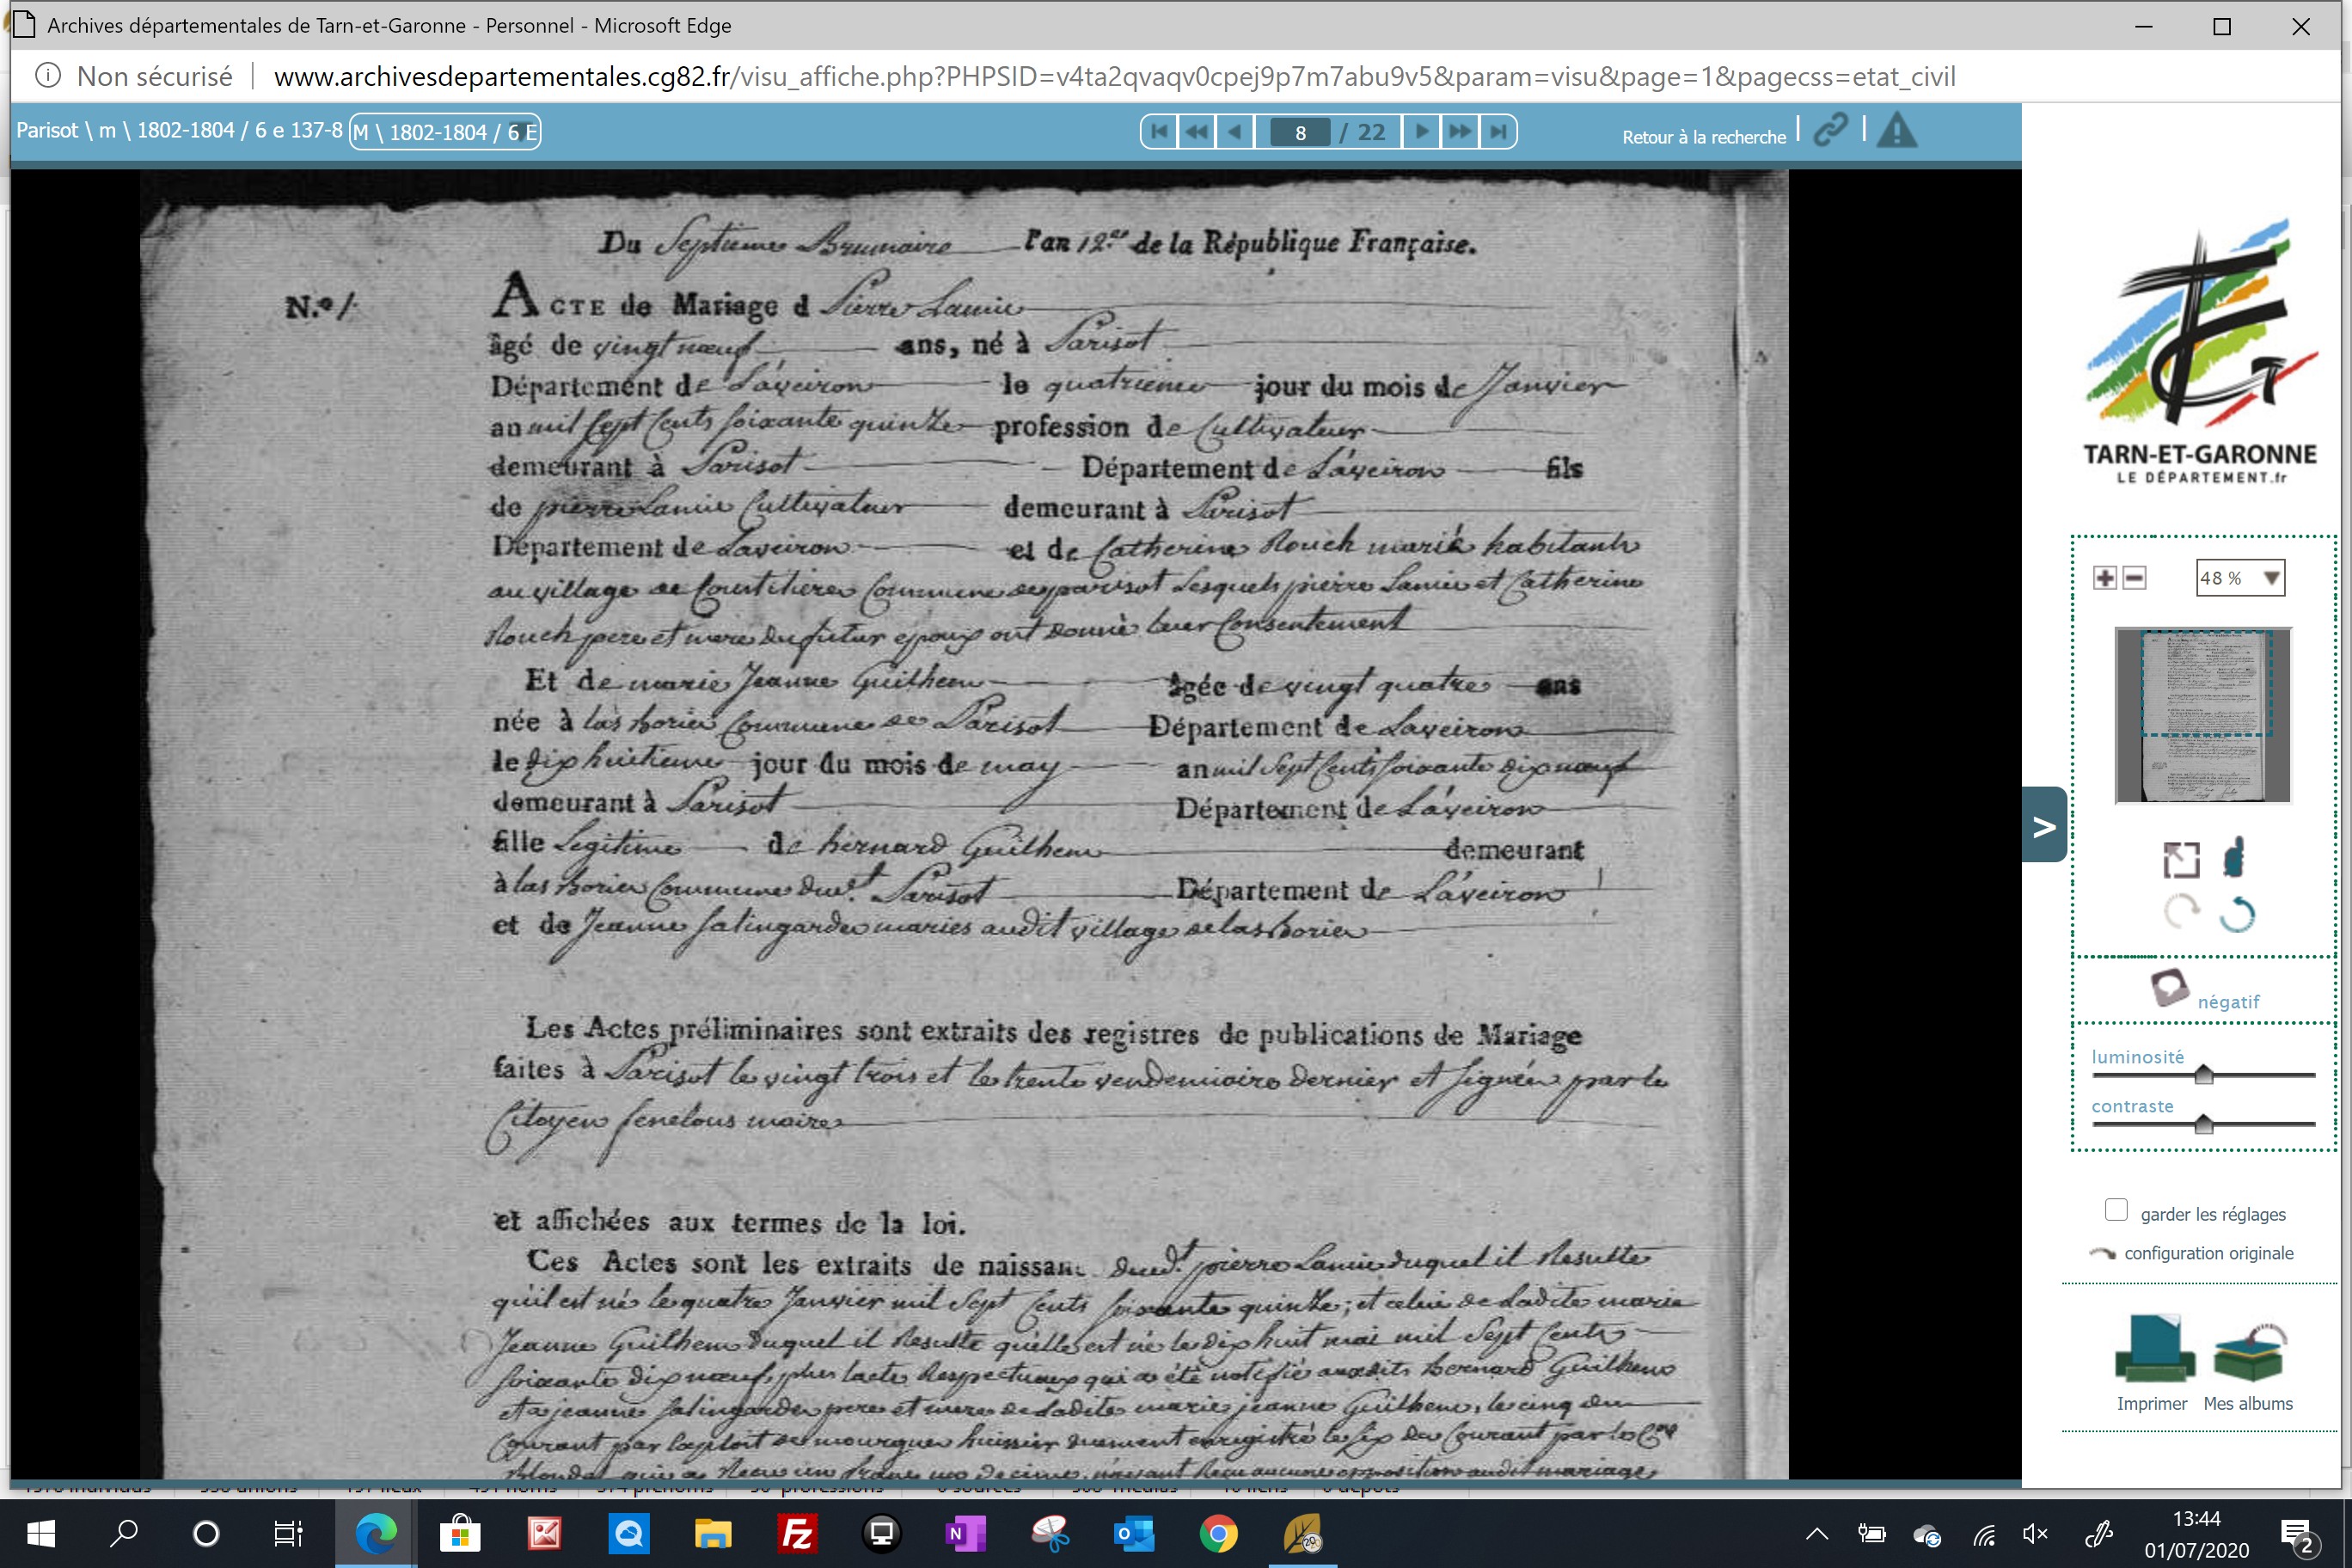Zoom out with the minus icon
Image resolution: width=2352 pixels, height=1568 pixels.
(x=2134, y=578)
